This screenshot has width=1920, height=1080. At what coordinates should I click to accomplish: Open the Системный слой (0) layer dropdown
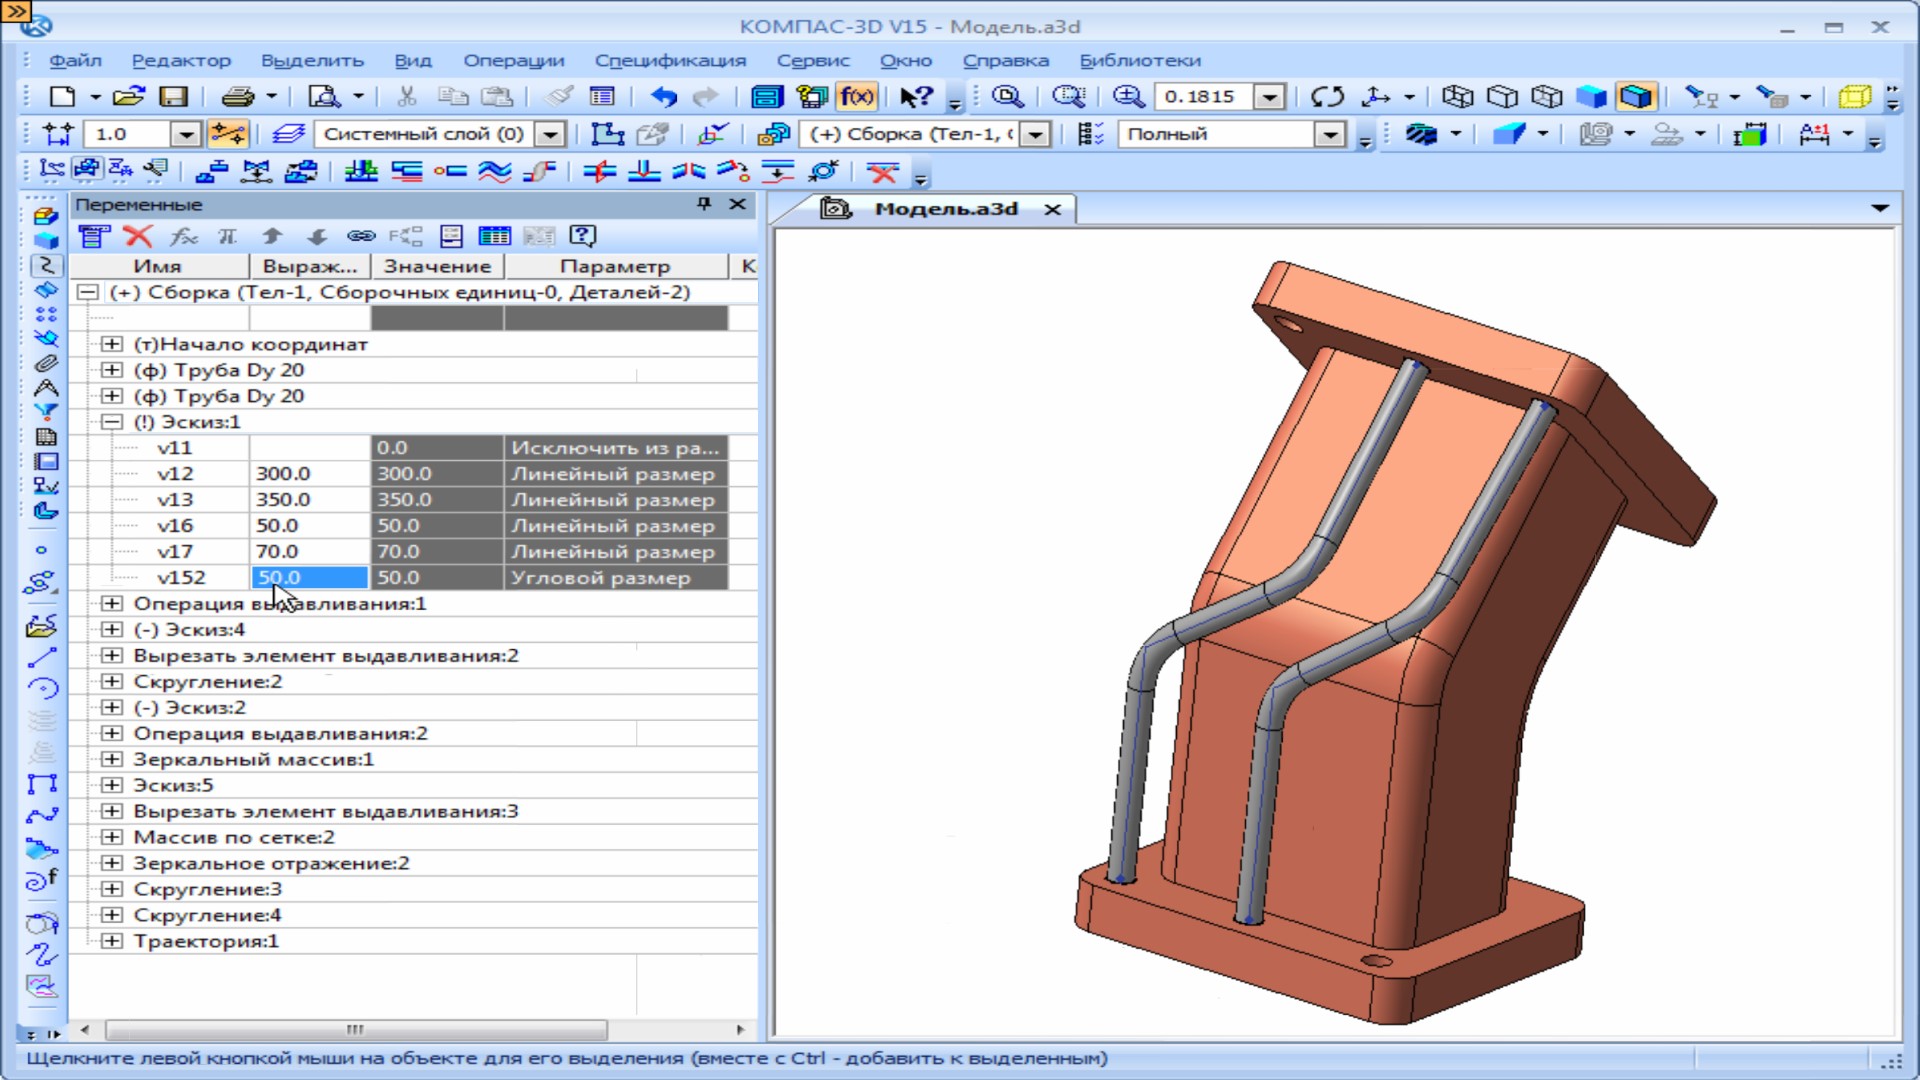point(550,134)
